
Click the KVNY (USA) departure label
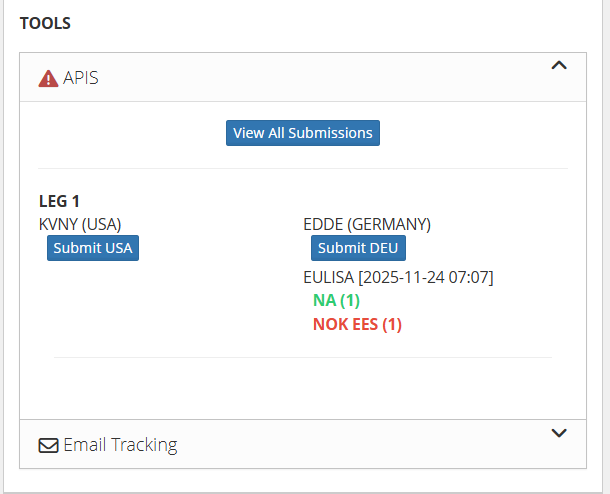click(x=79, y=224)
